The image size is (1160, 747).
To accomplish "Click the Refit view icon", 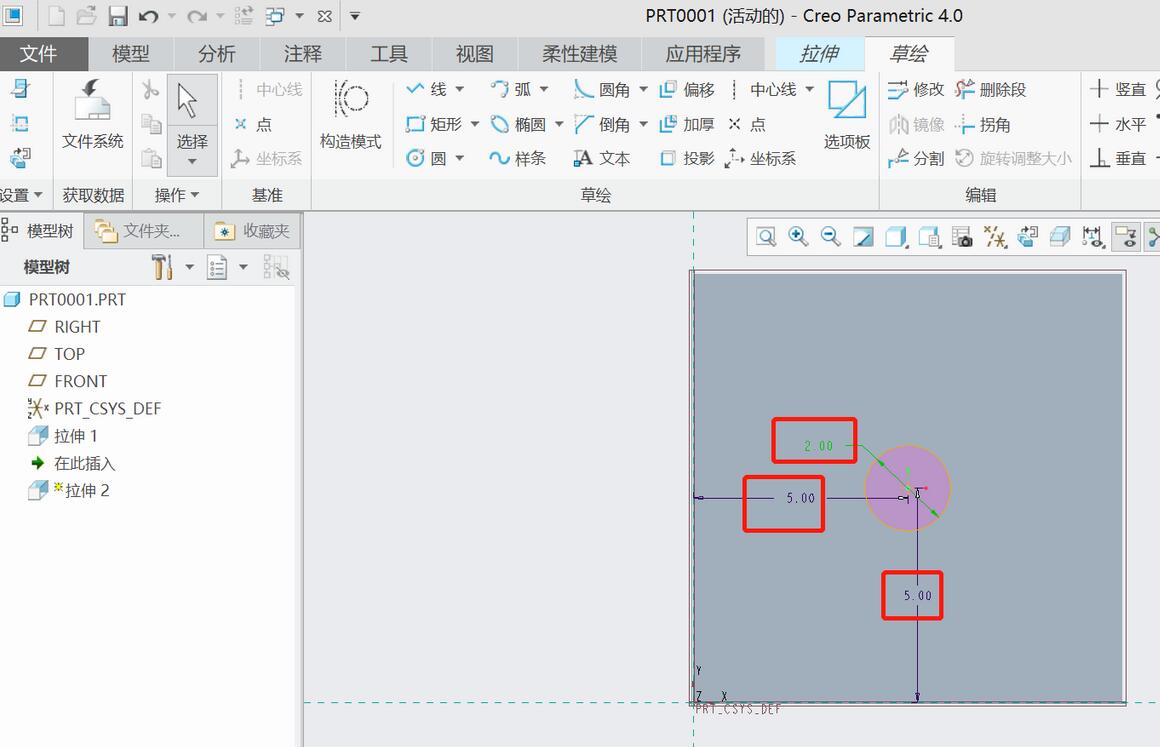I will coord(765,237).
